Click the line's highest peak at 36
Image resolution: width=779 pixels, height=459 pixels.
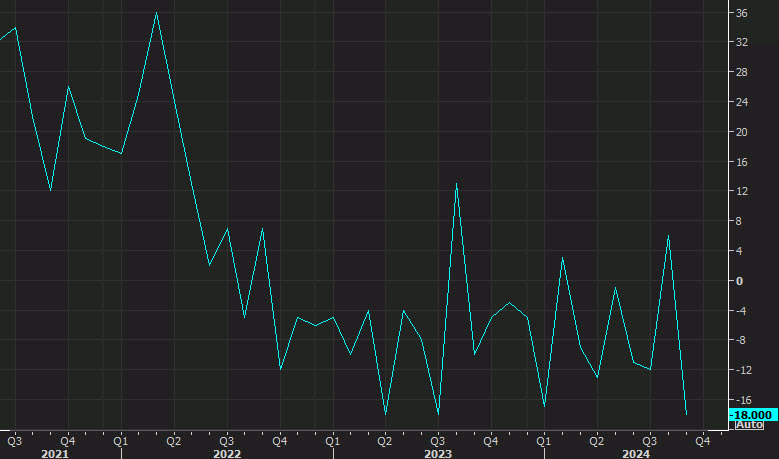coord(156,13)
